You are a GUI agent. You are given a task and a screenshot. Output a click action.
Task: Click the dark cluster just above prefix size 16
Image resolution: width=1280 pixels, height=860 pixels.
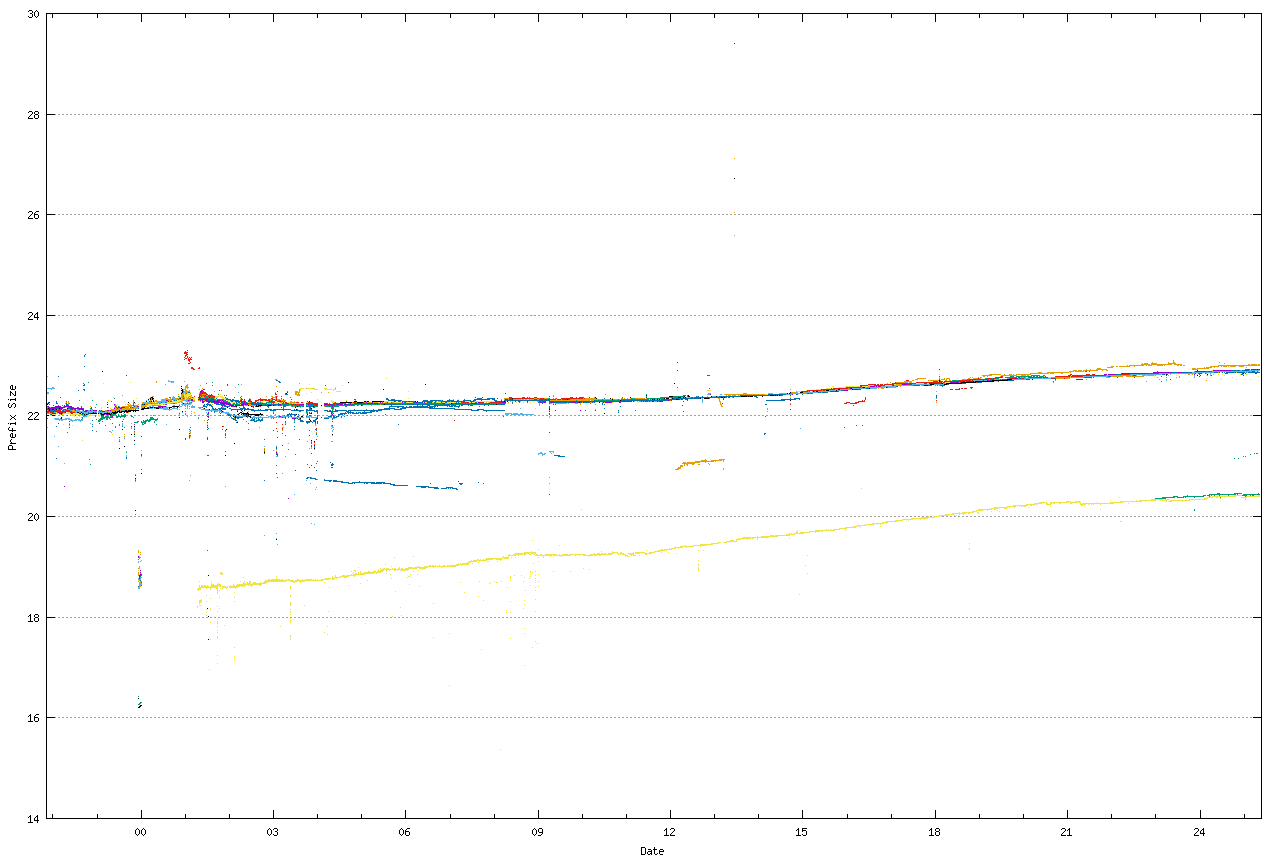point(140,705)
